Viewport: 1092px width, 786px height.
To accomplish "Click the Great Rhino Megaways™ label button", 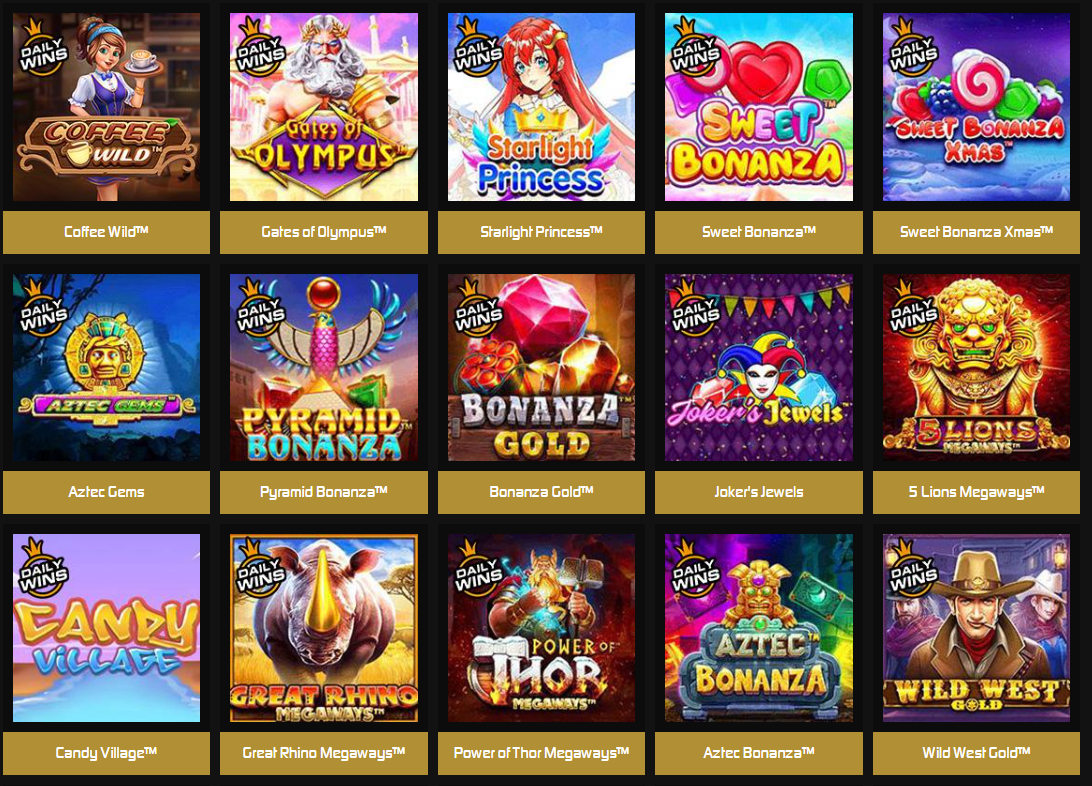I will tap(324, 753).
